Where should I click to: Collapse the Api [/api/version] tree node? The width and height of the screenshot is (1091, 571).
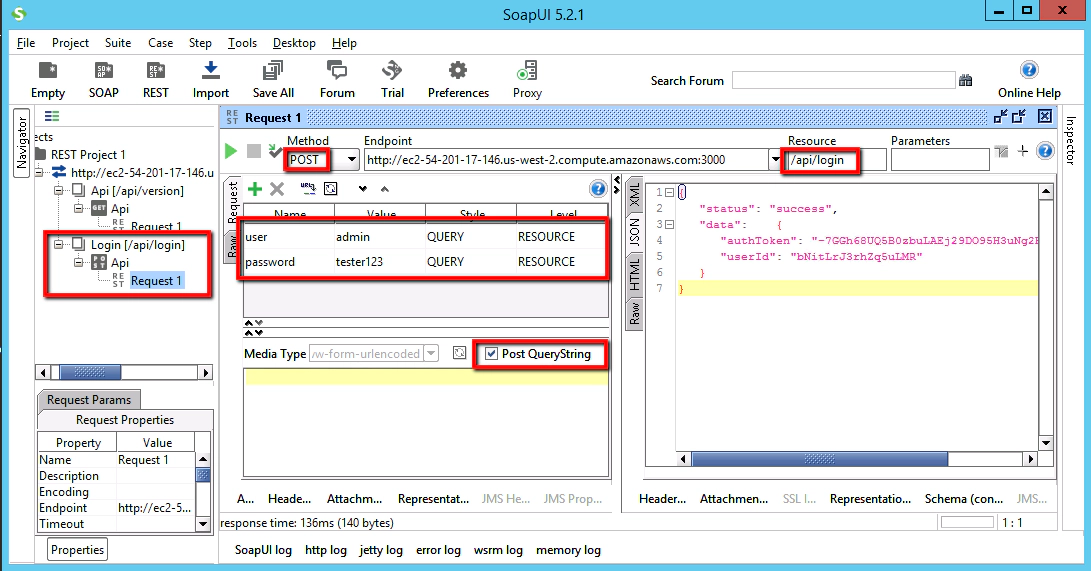(59, 190)
